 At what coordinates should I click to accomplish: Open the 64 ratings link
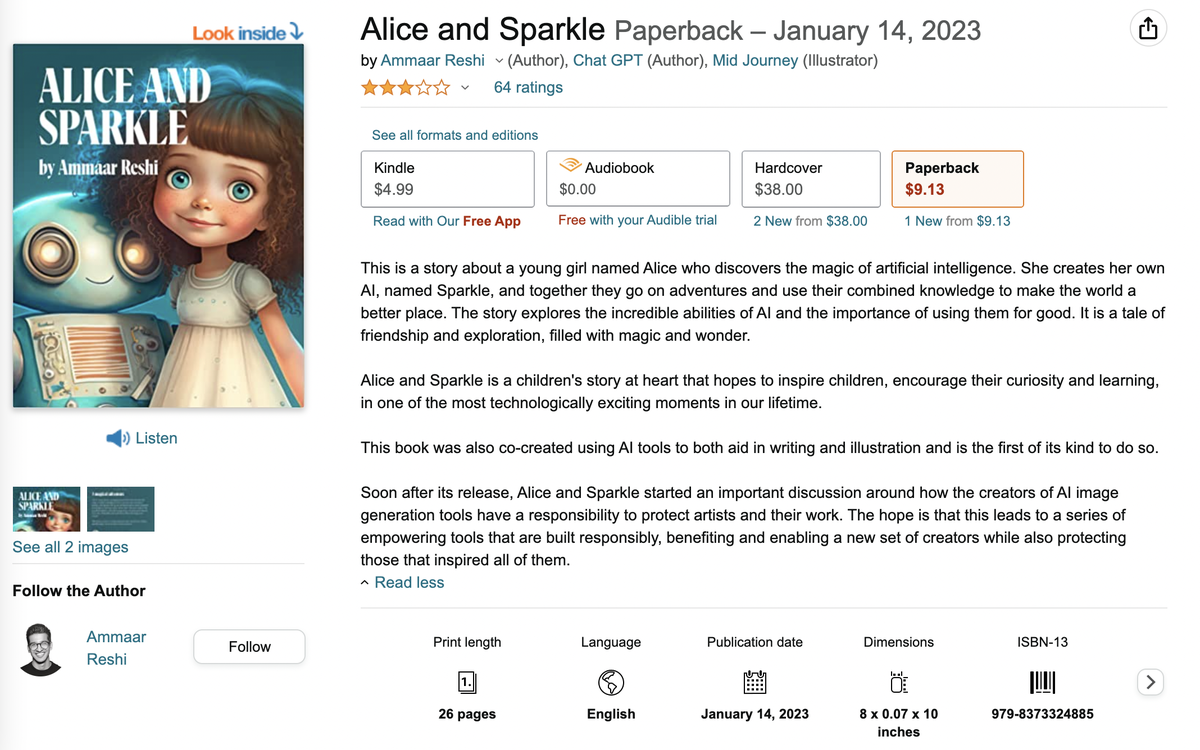[528, 88]
